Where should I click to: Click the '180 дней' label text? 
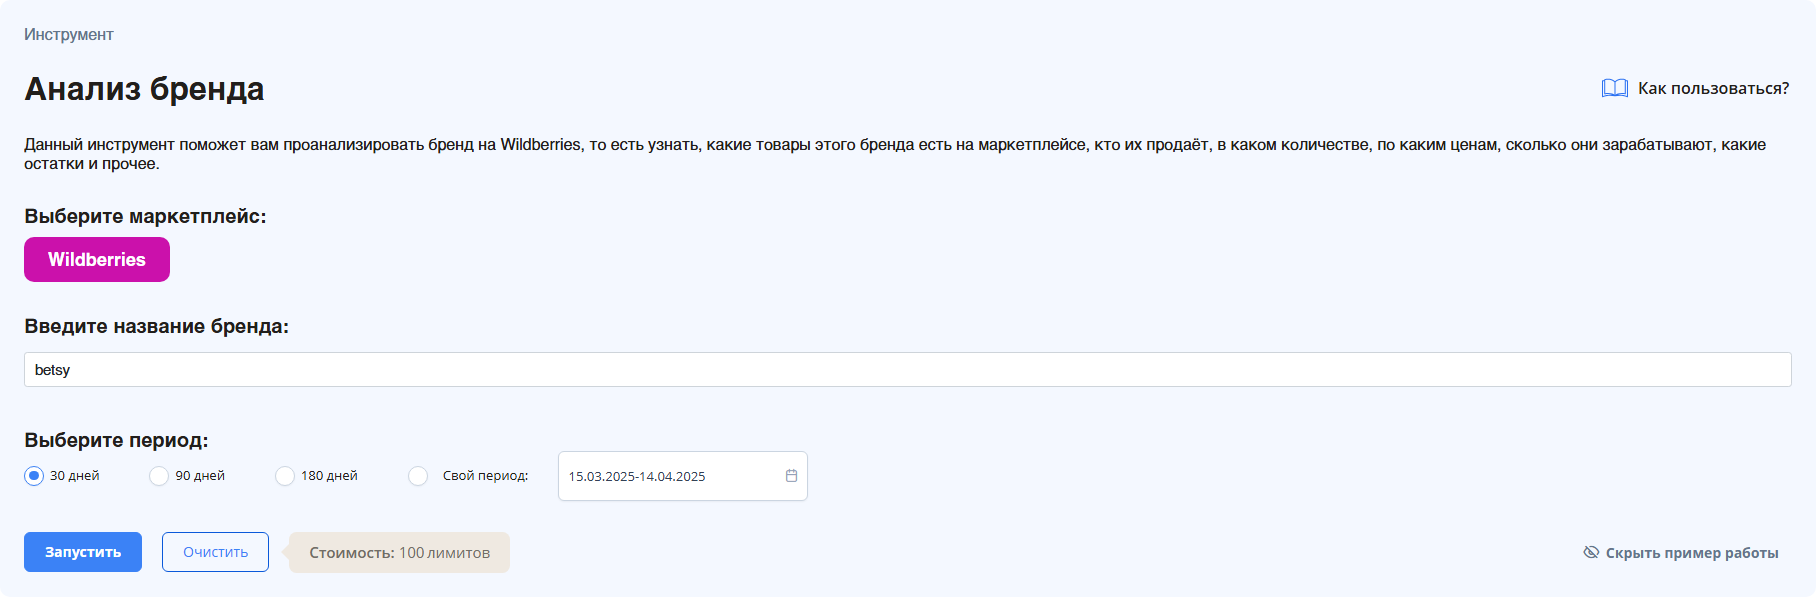coord(329,476)
